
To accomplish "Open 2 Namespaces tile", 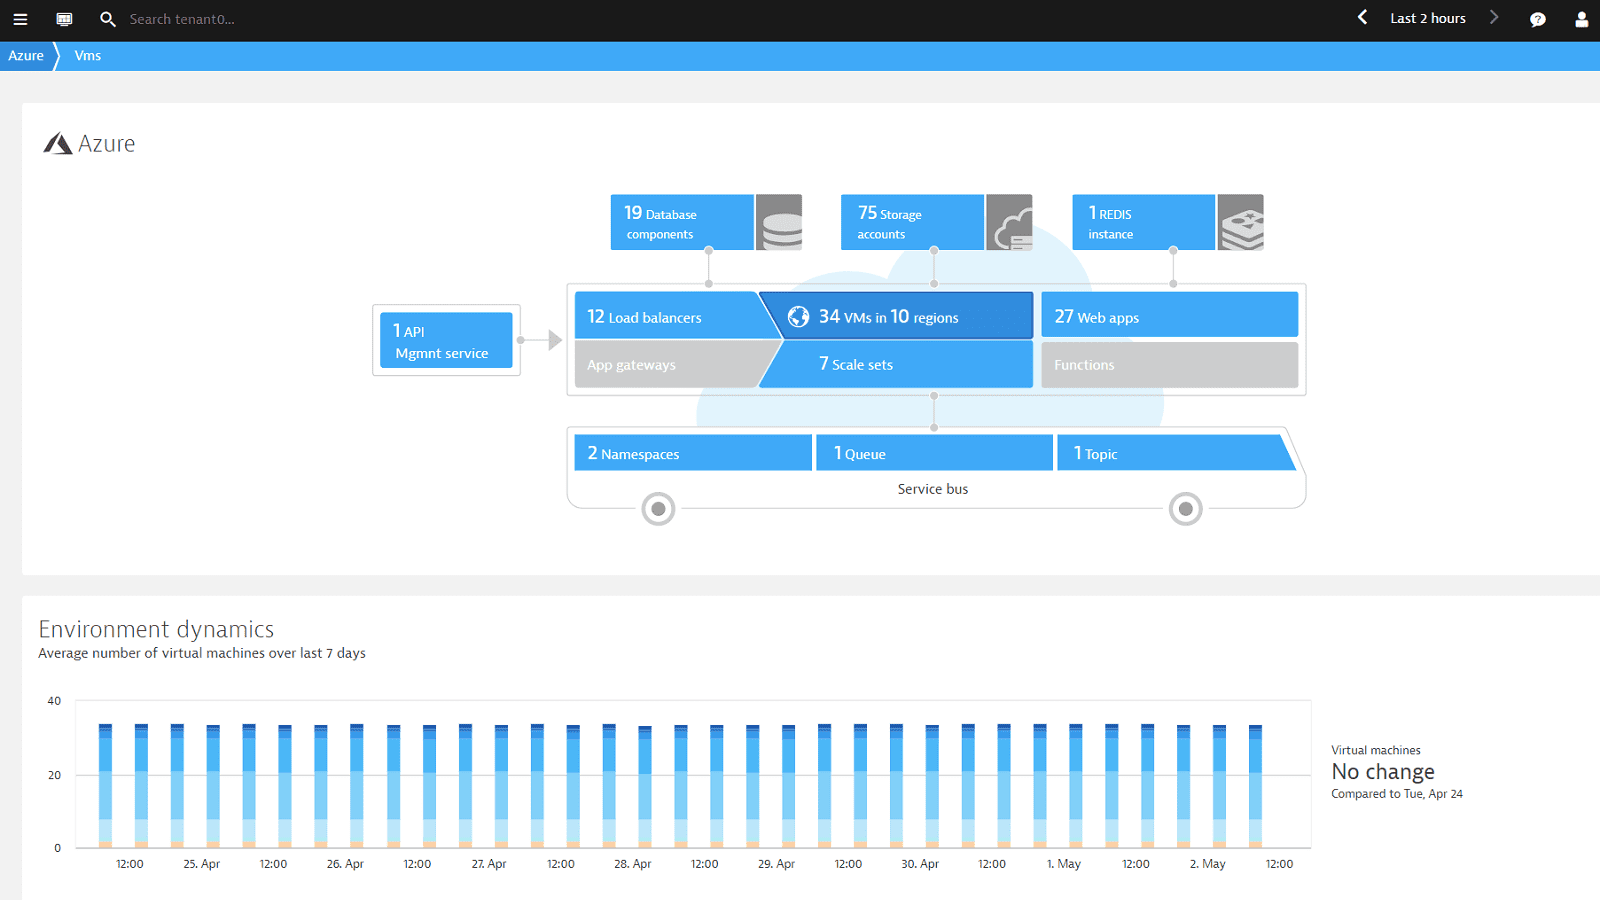I will point(693,452).
